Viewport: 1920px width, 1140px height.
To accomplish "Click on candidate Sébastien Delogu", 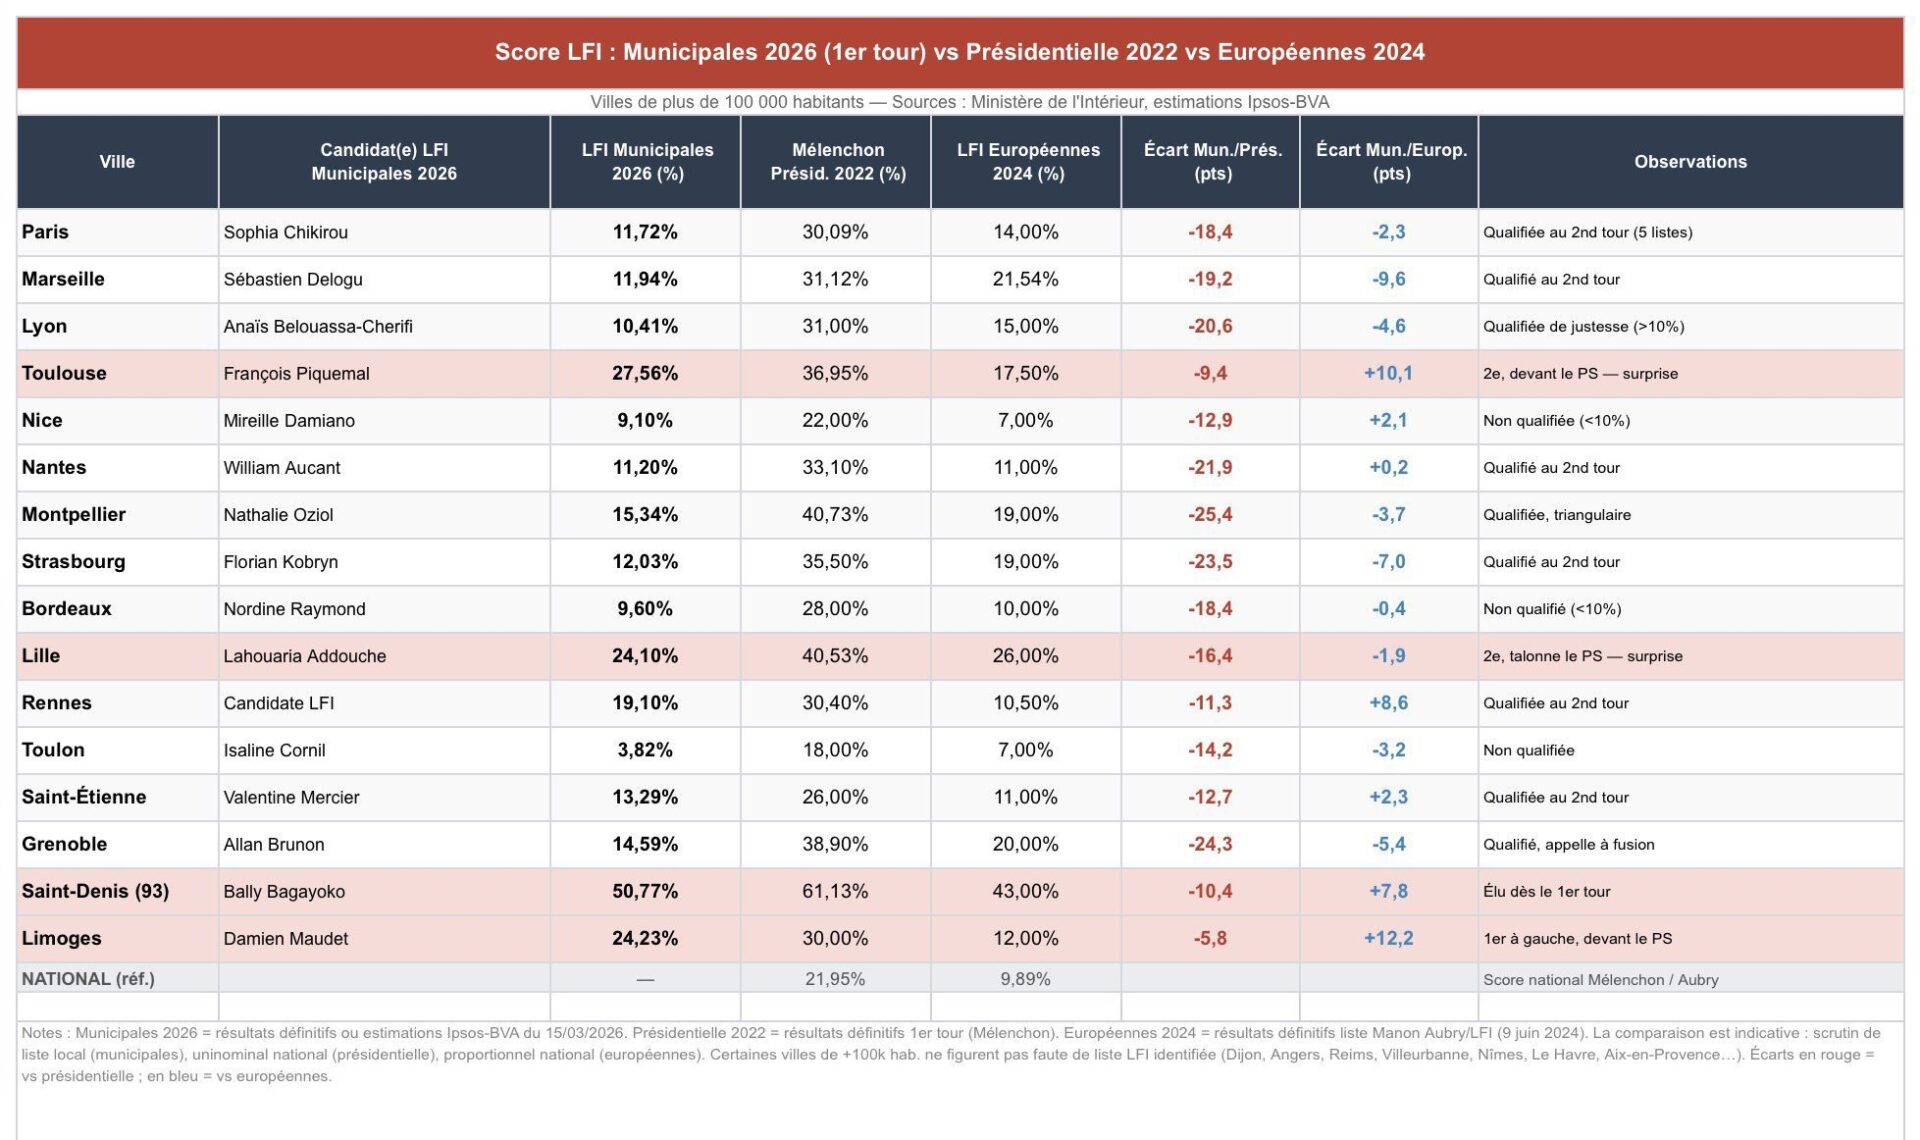I will pyautogui.click(x=293, y=279).
